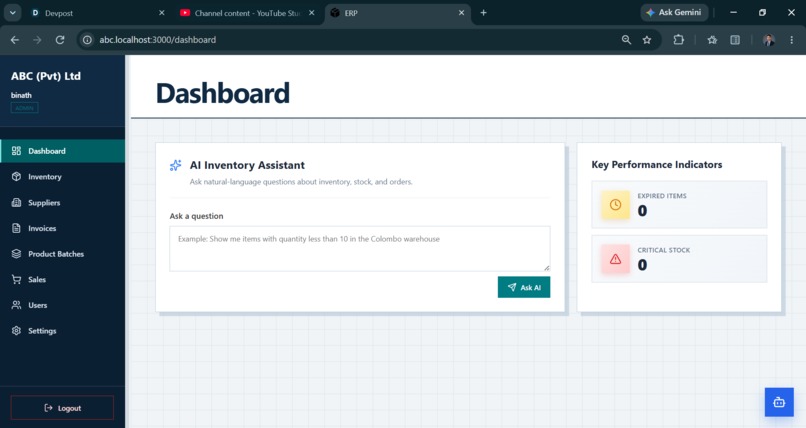The height and width of the screenshot is (428, 806).
Task: Open the tab search dropdown
Action: pos(12,13)
